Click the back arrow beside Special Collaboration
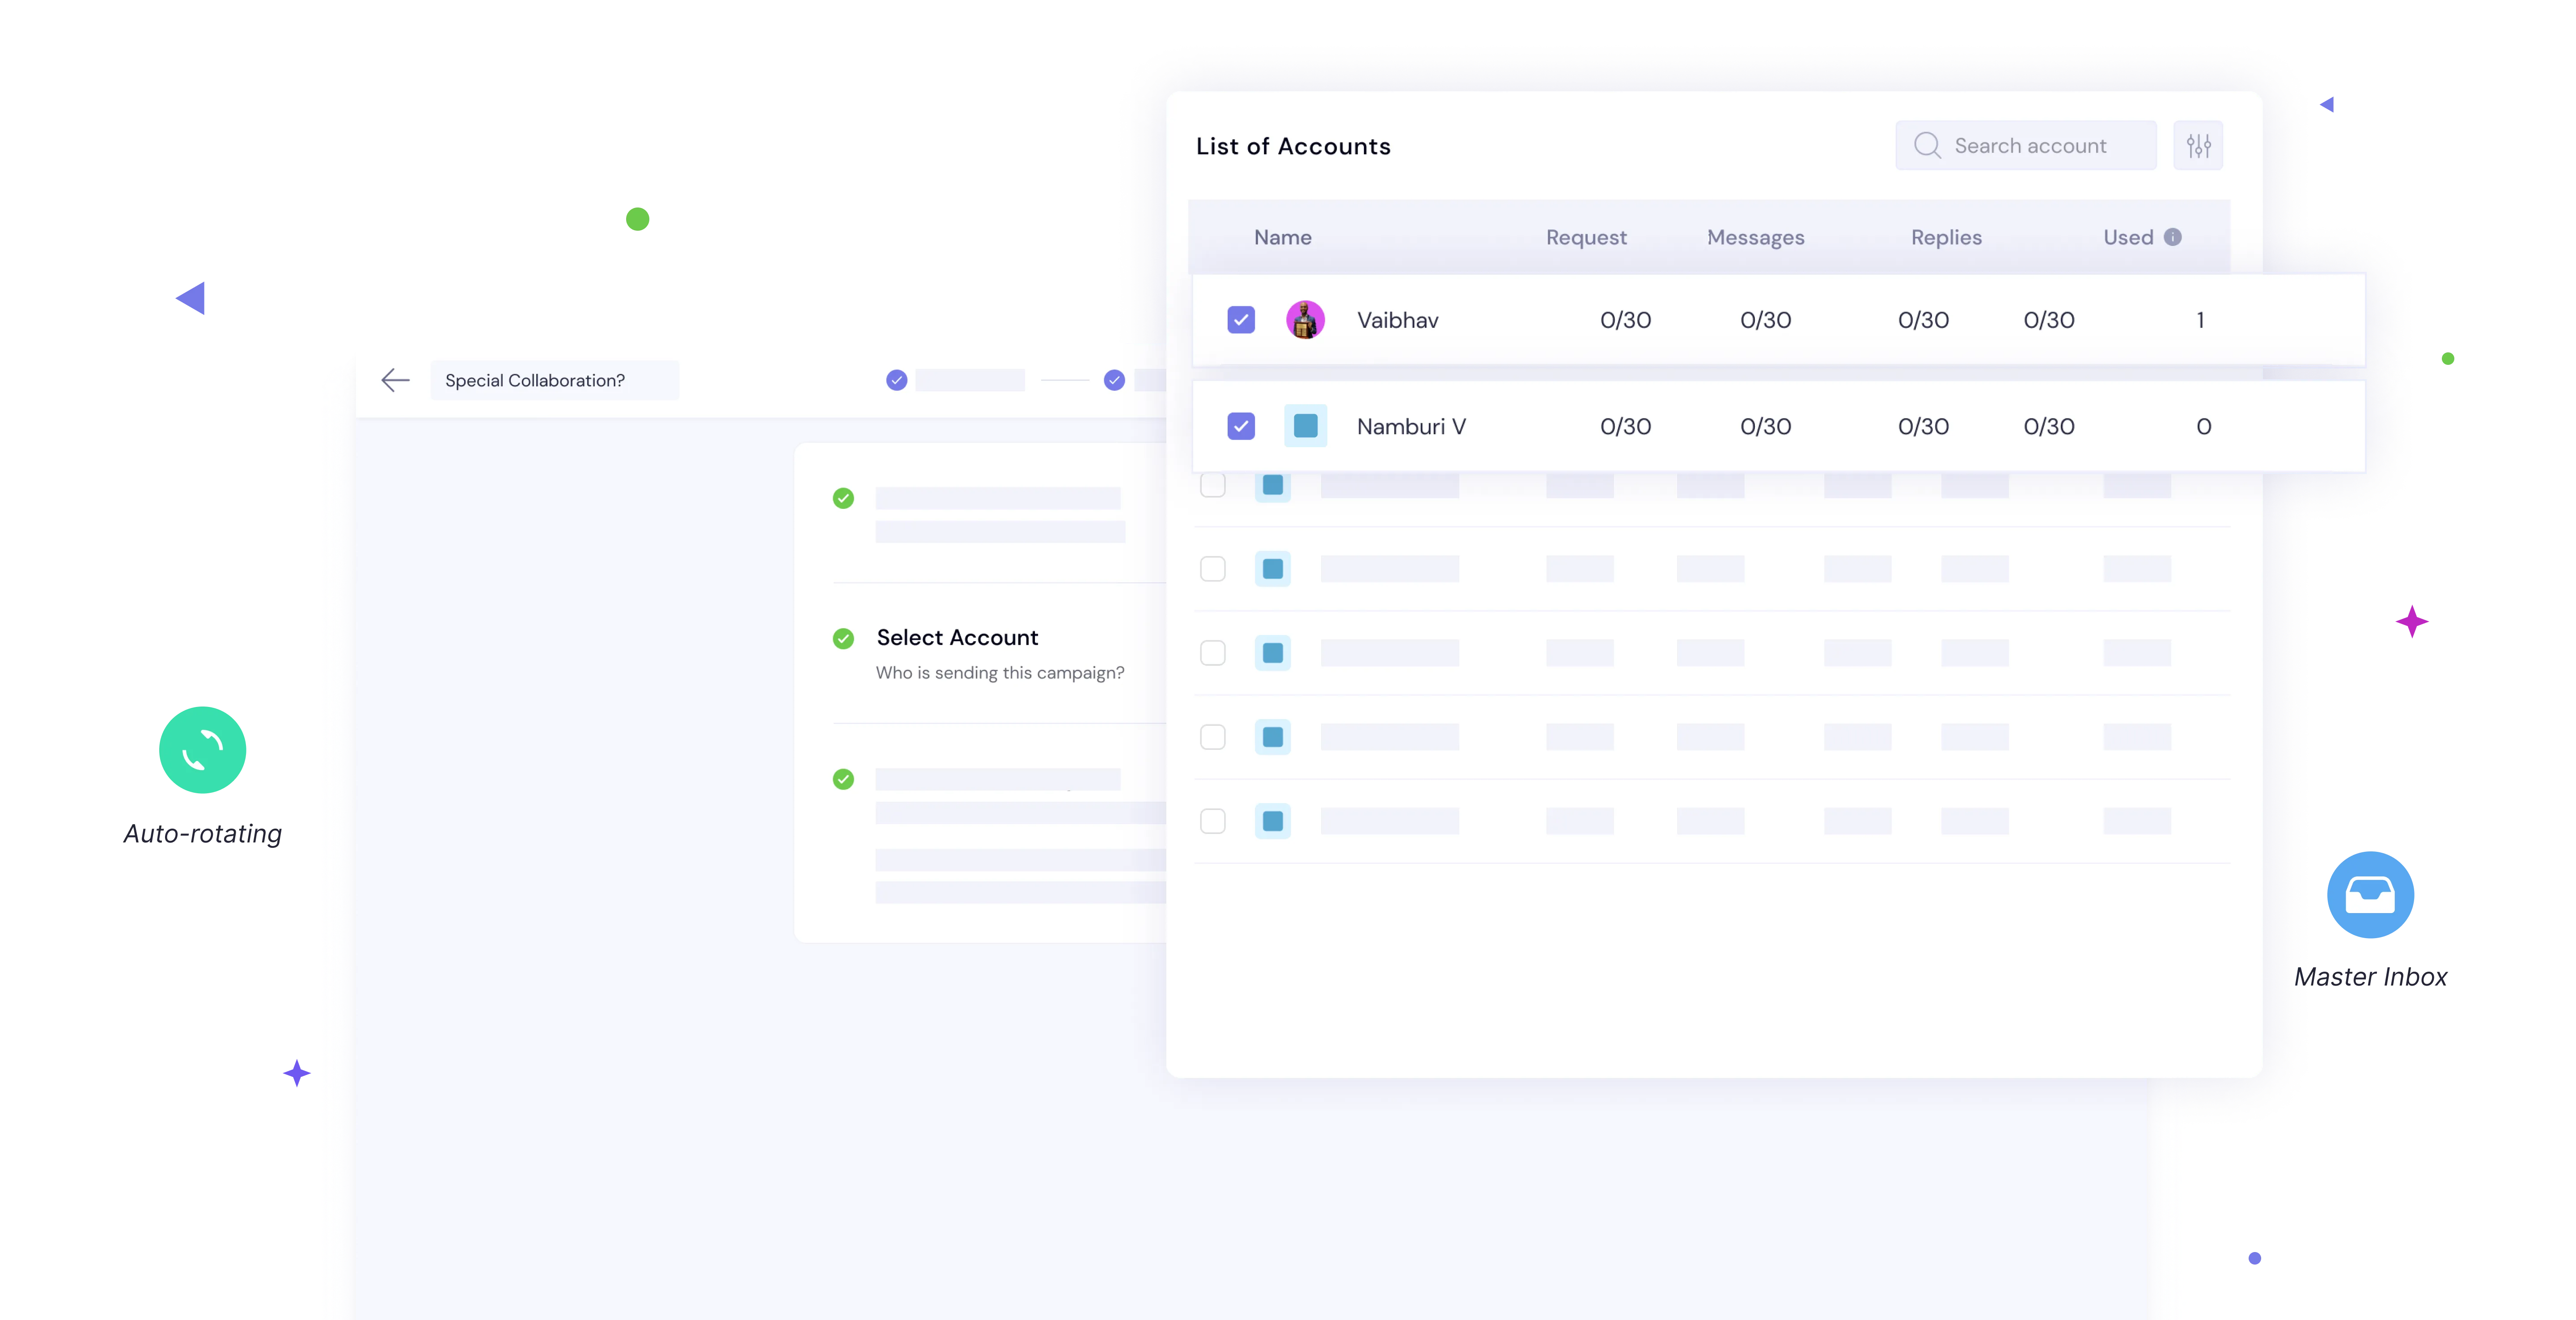2576x1320 pixels. [395, 380]
